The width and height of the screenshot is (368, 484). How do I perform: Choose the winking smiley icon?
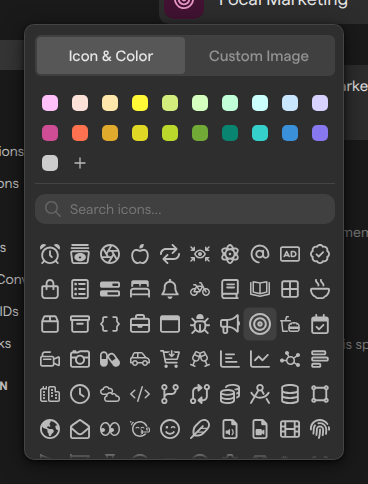(170, 429)
